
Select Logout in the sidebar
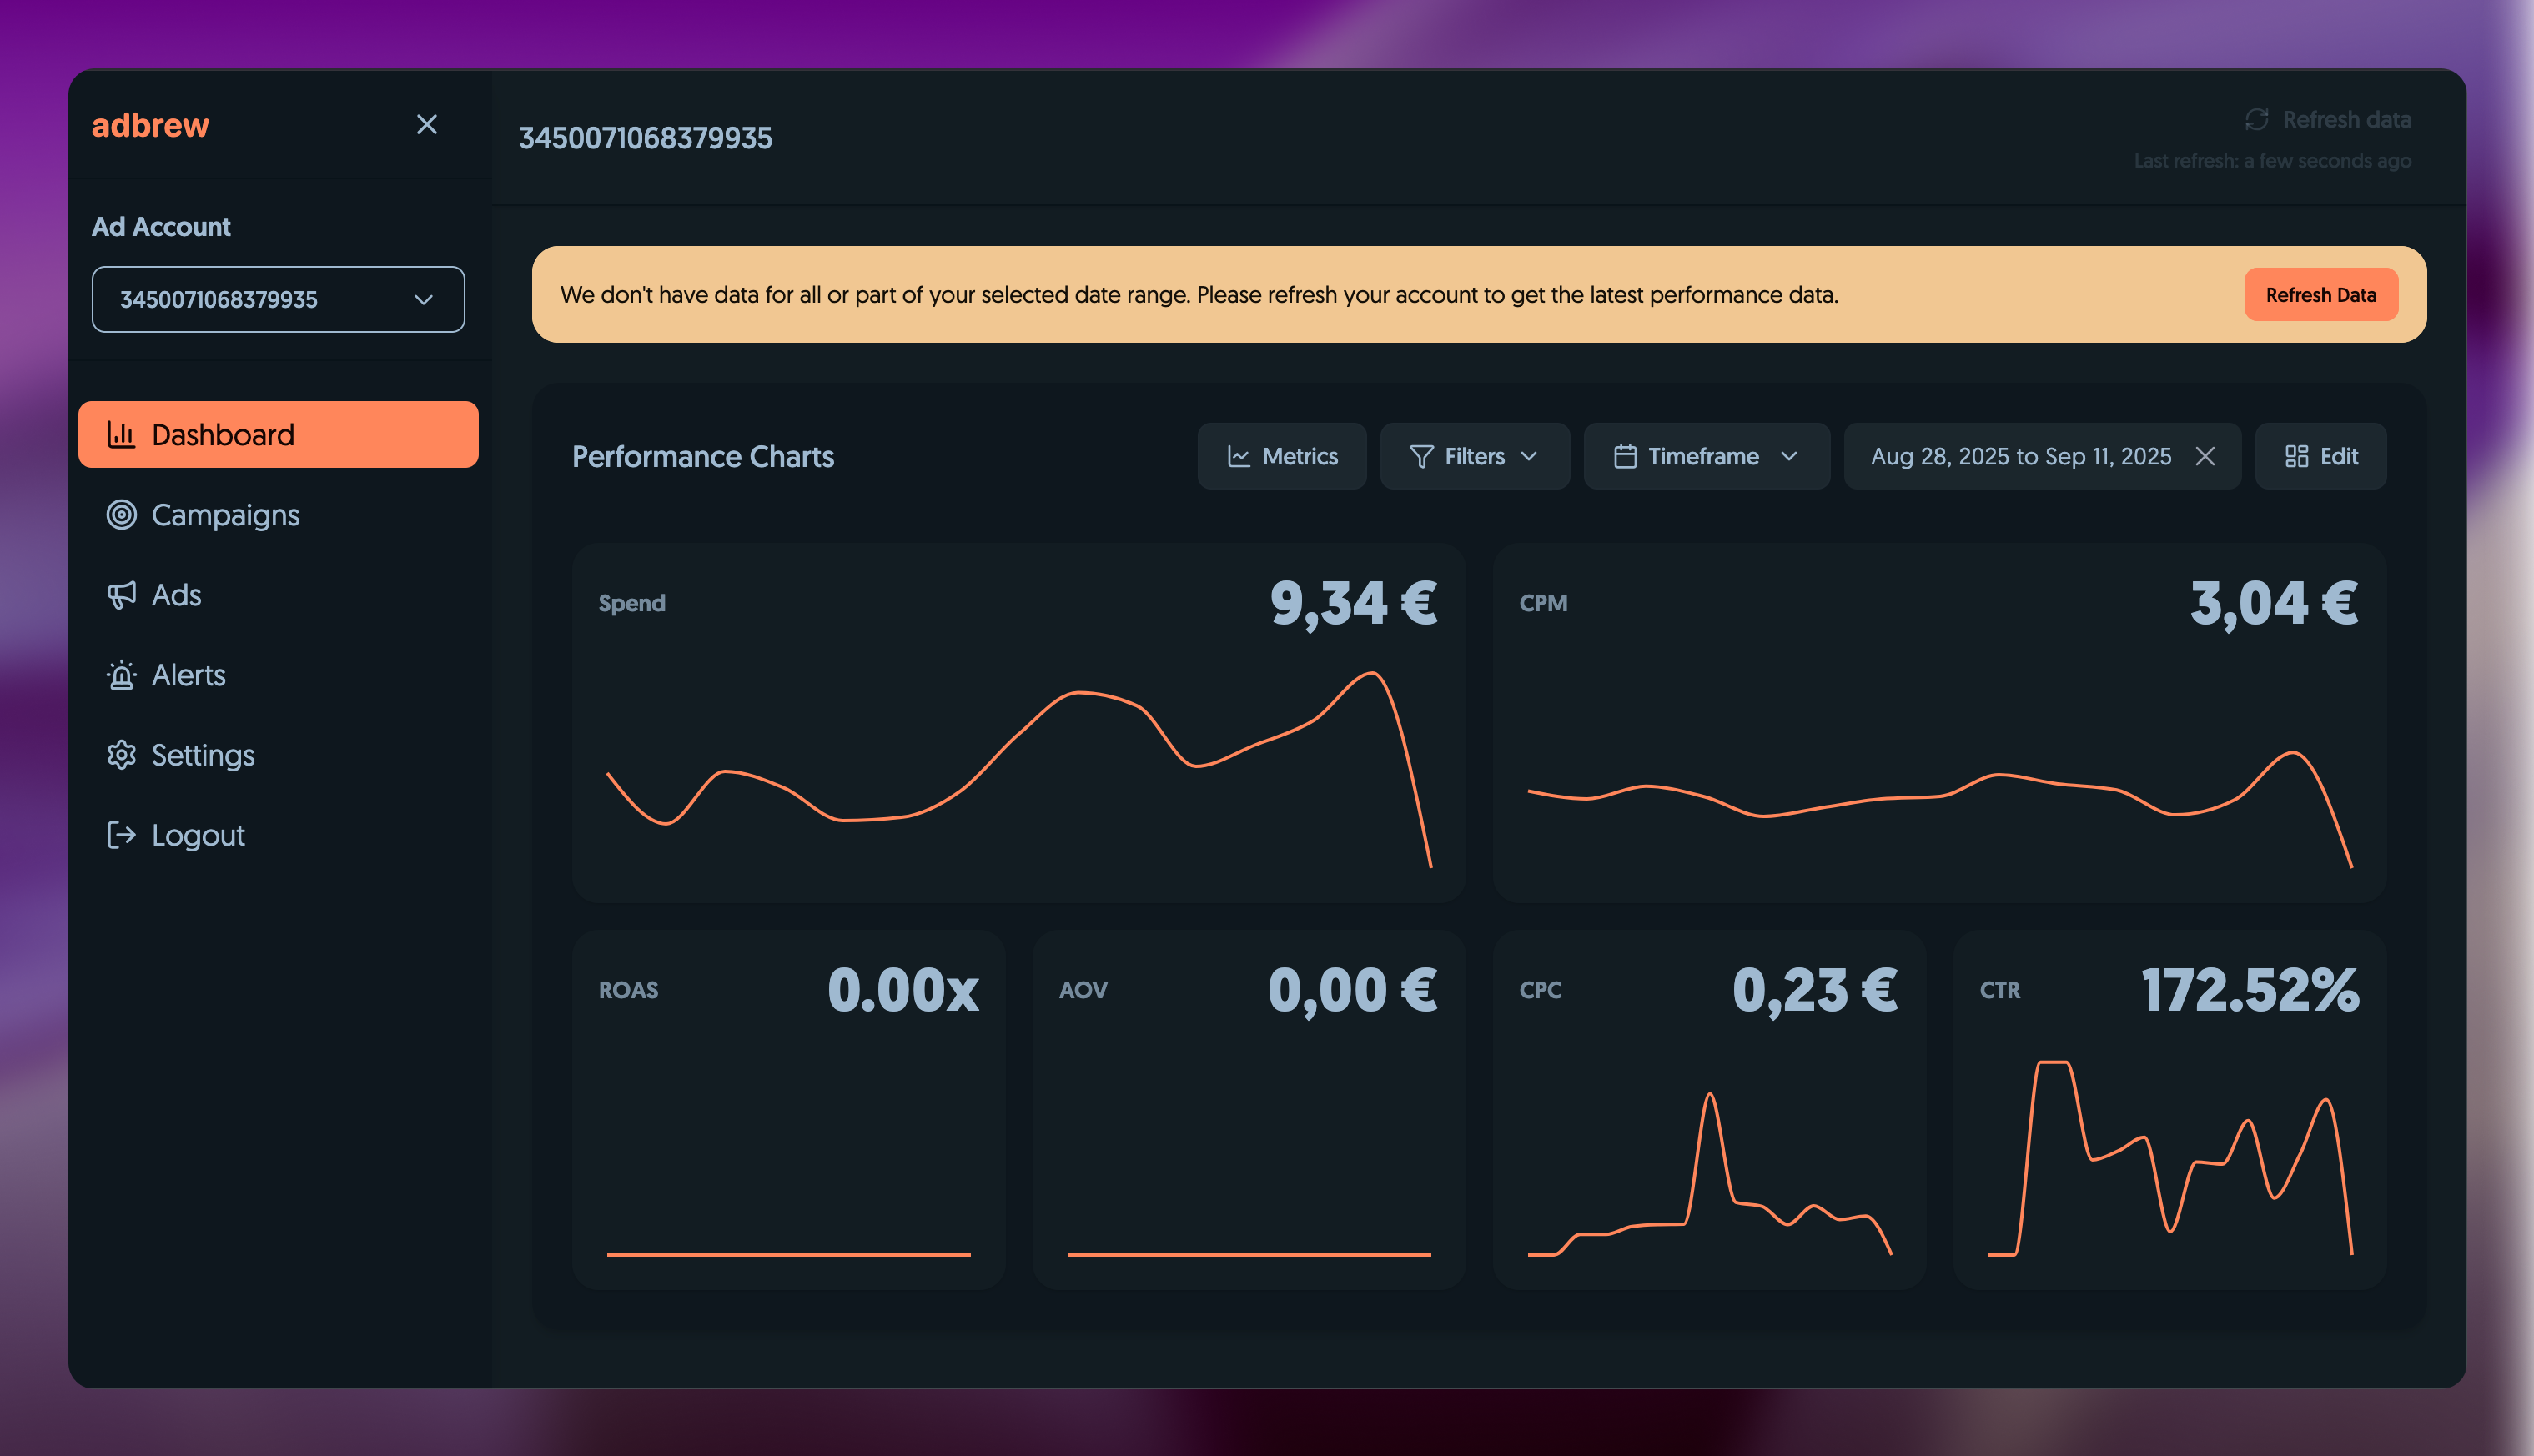point(278,834)
